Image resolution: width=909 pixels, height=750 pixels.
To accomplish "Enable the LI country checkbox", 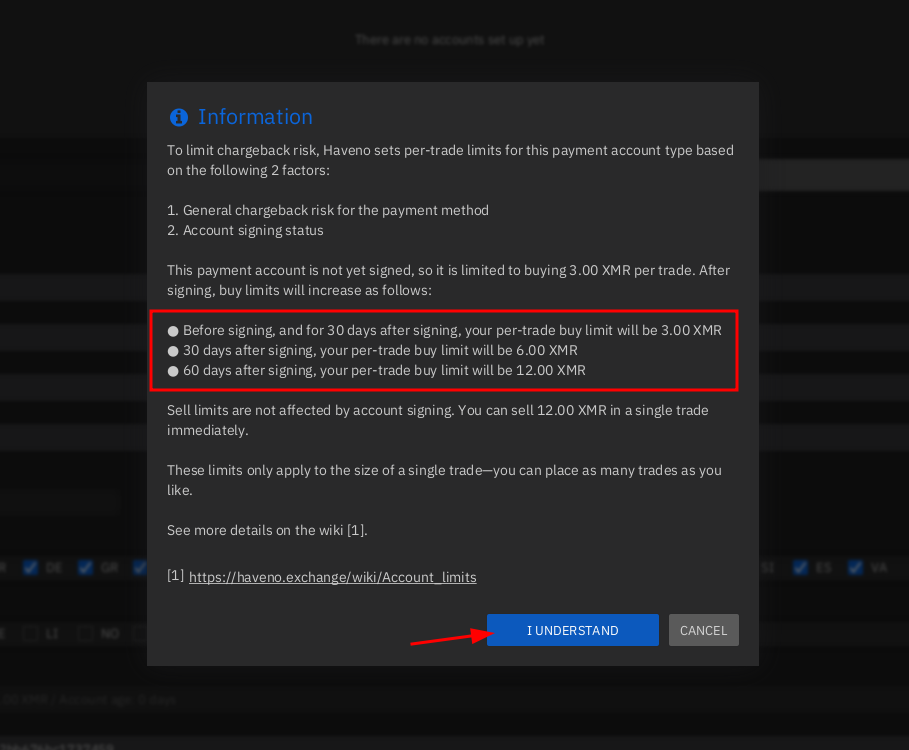I will pos(31,633).
